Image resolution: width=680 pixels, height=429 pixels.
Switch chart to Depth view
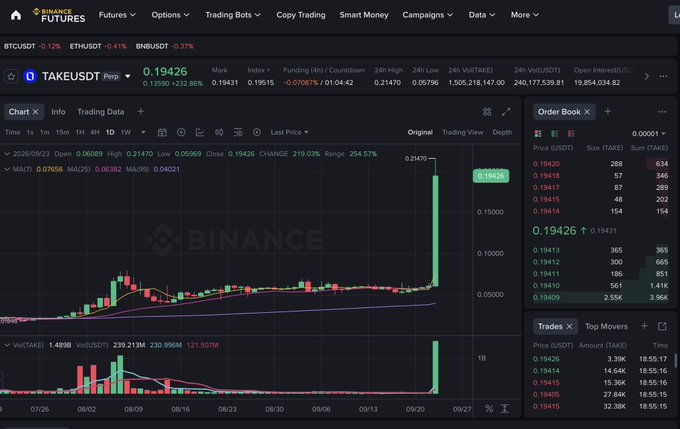[x=502, y=132]
